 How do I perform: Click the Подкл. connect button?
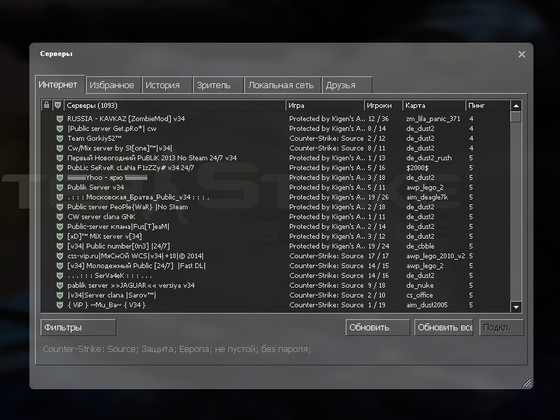pos(501,328)
